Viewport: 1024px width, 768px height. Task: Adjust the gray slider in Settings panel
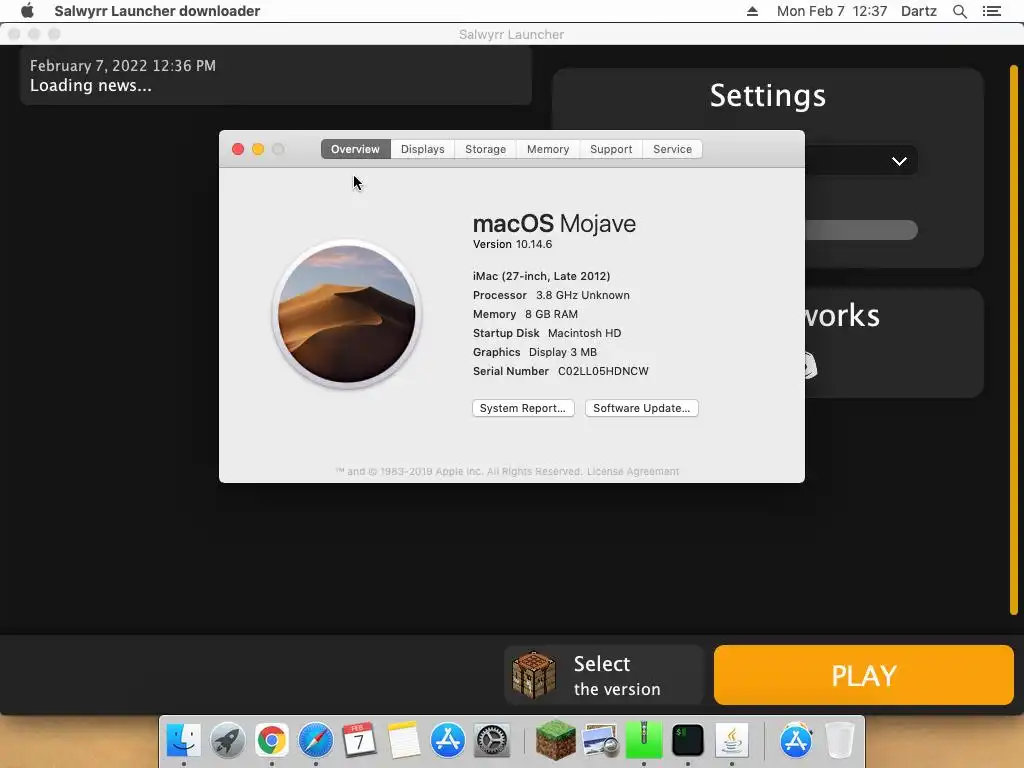click(x=861, y=230)
